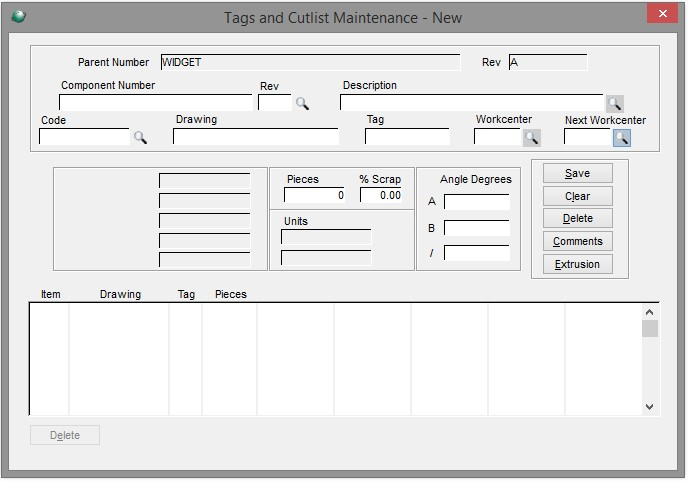The height and width of the screenshot is (482, 688).
Task: Click the Pieces quantity field
Action: (315, 195)
